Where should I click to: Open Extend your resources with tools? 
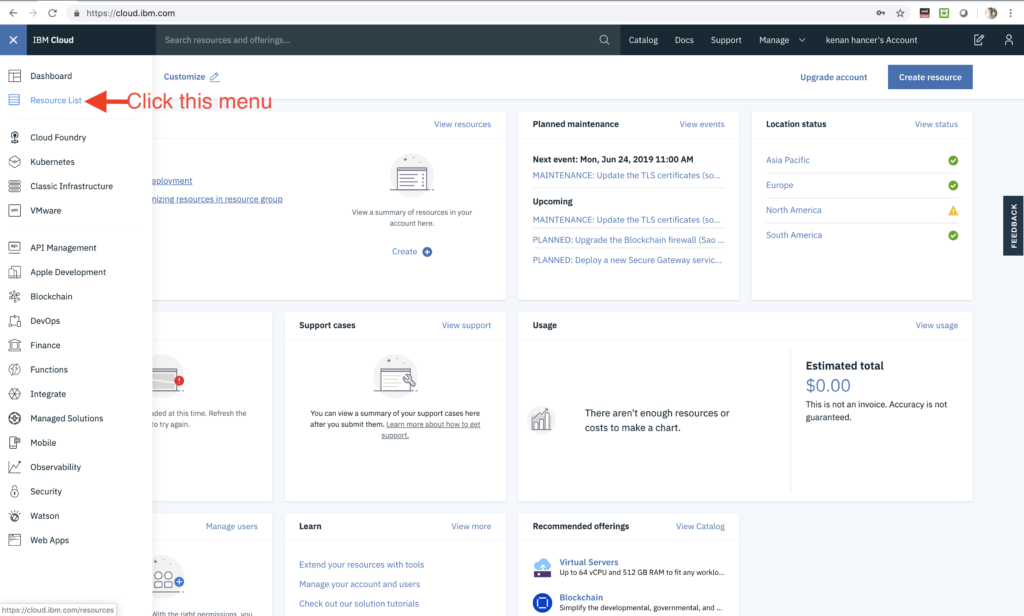(x=361, y=564)
